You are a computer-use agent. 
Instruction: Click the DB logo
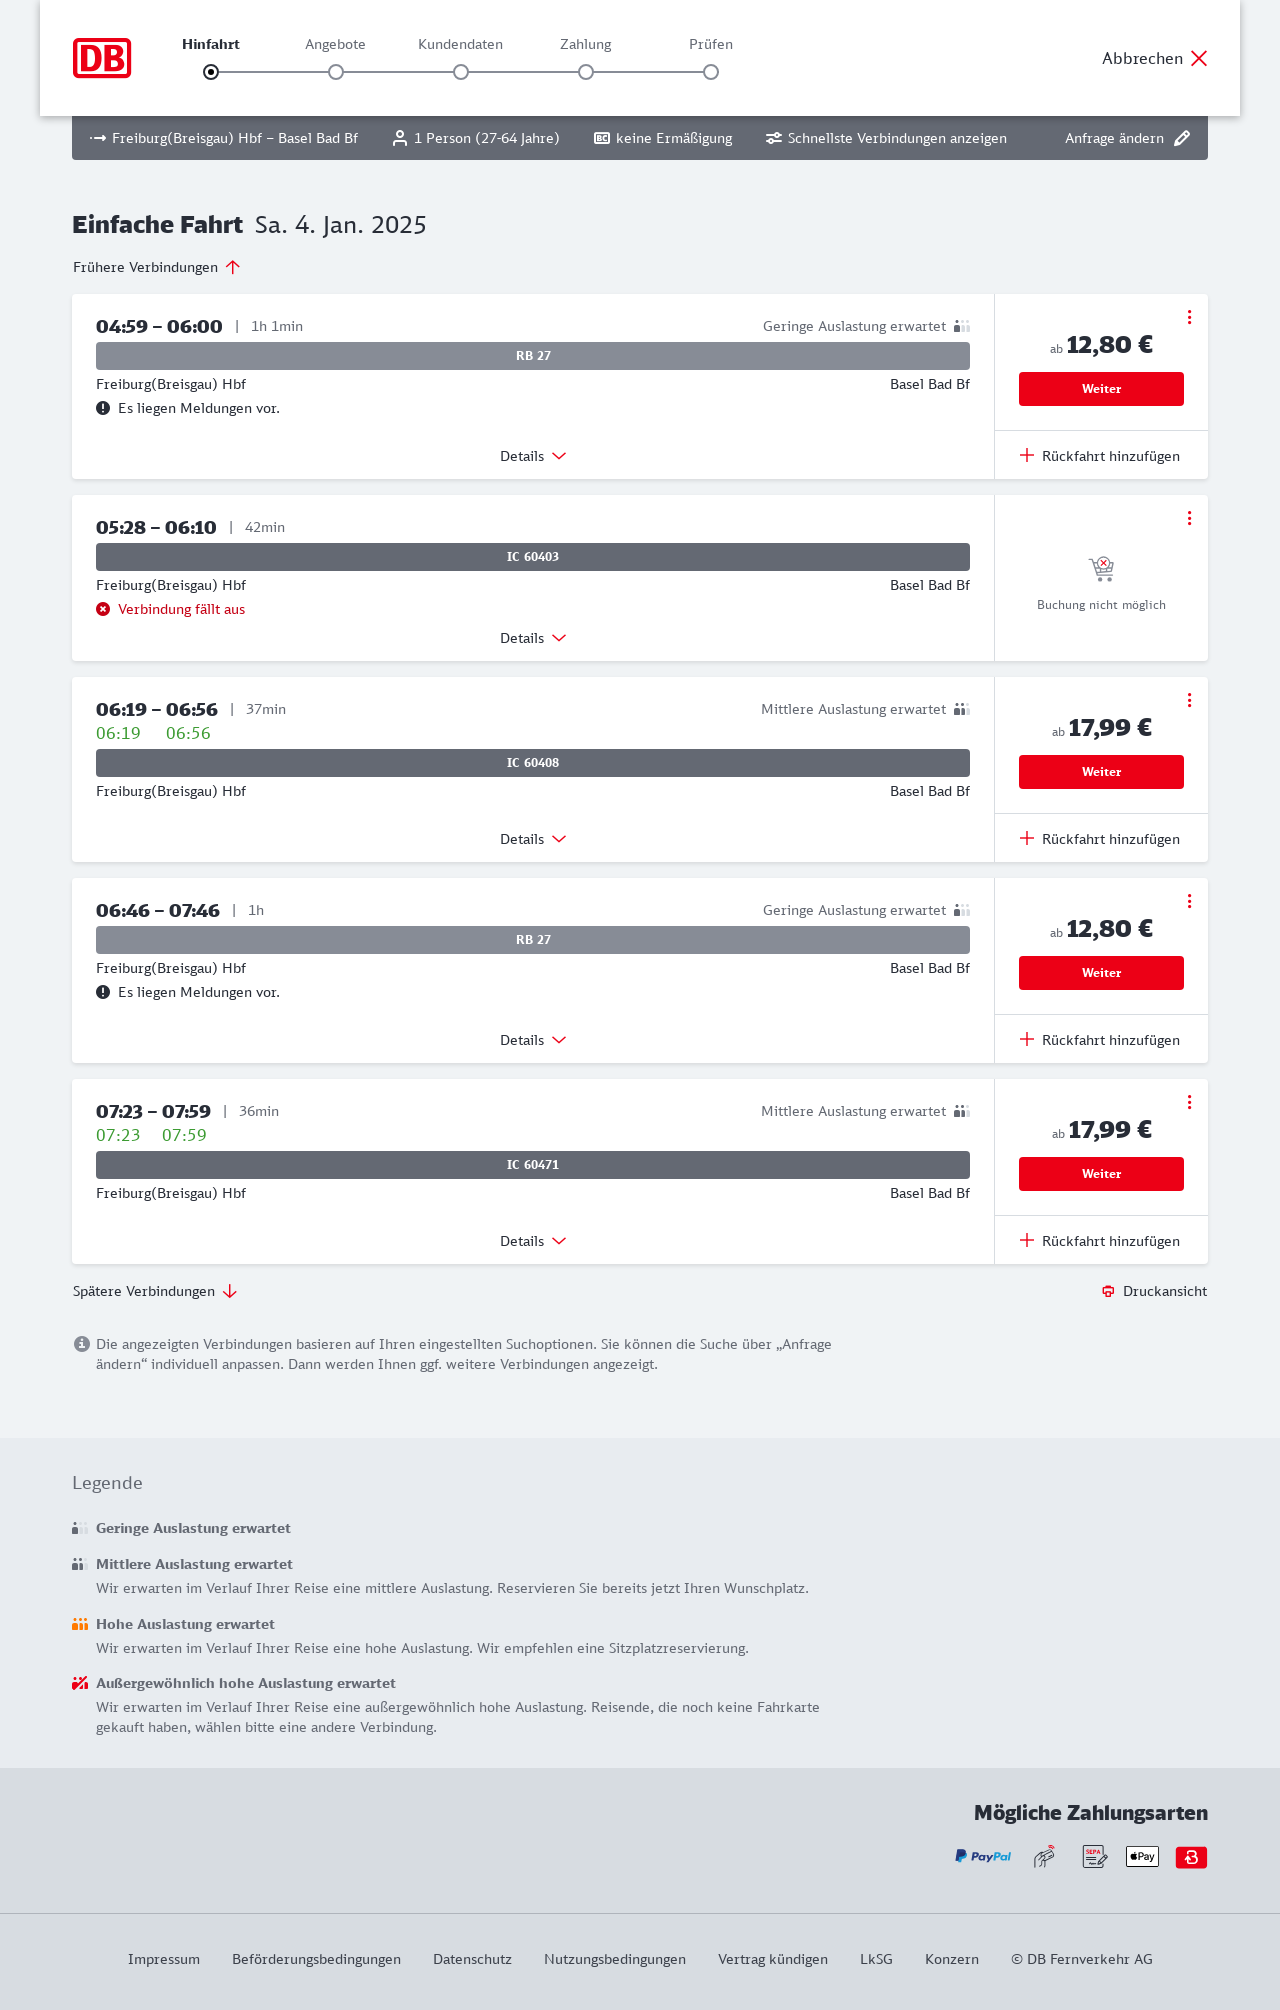[102, 58]
